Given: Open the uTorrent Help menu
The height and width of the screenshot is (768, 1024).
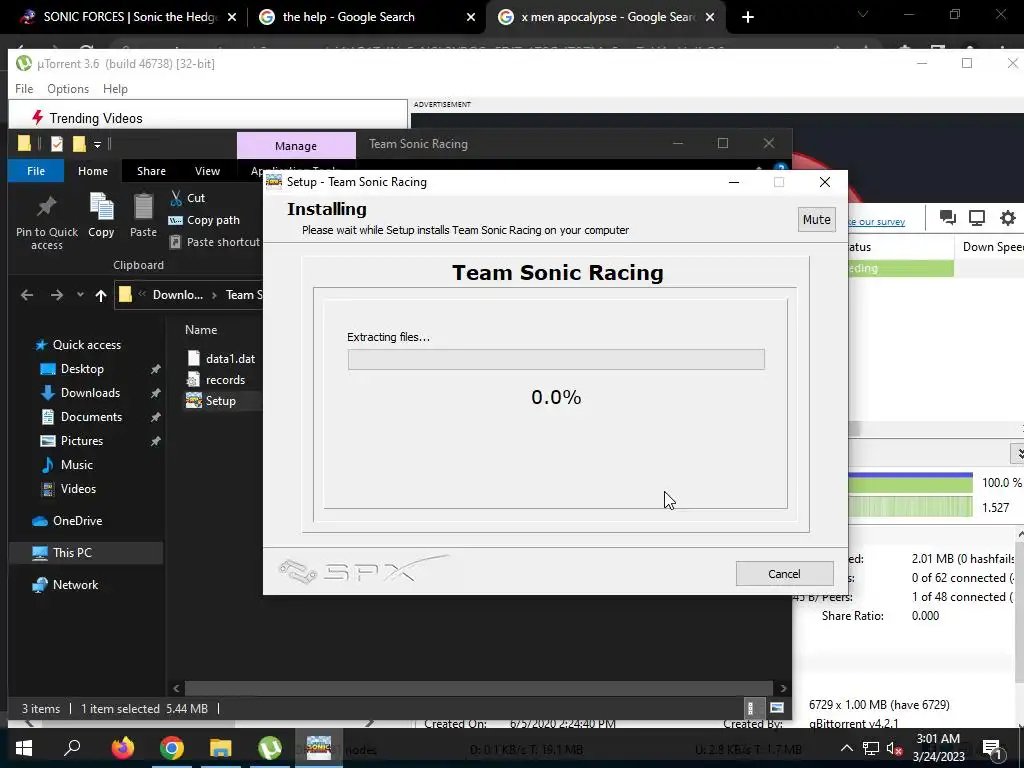Looking at the screenshot, I should (x=115, y=89).
